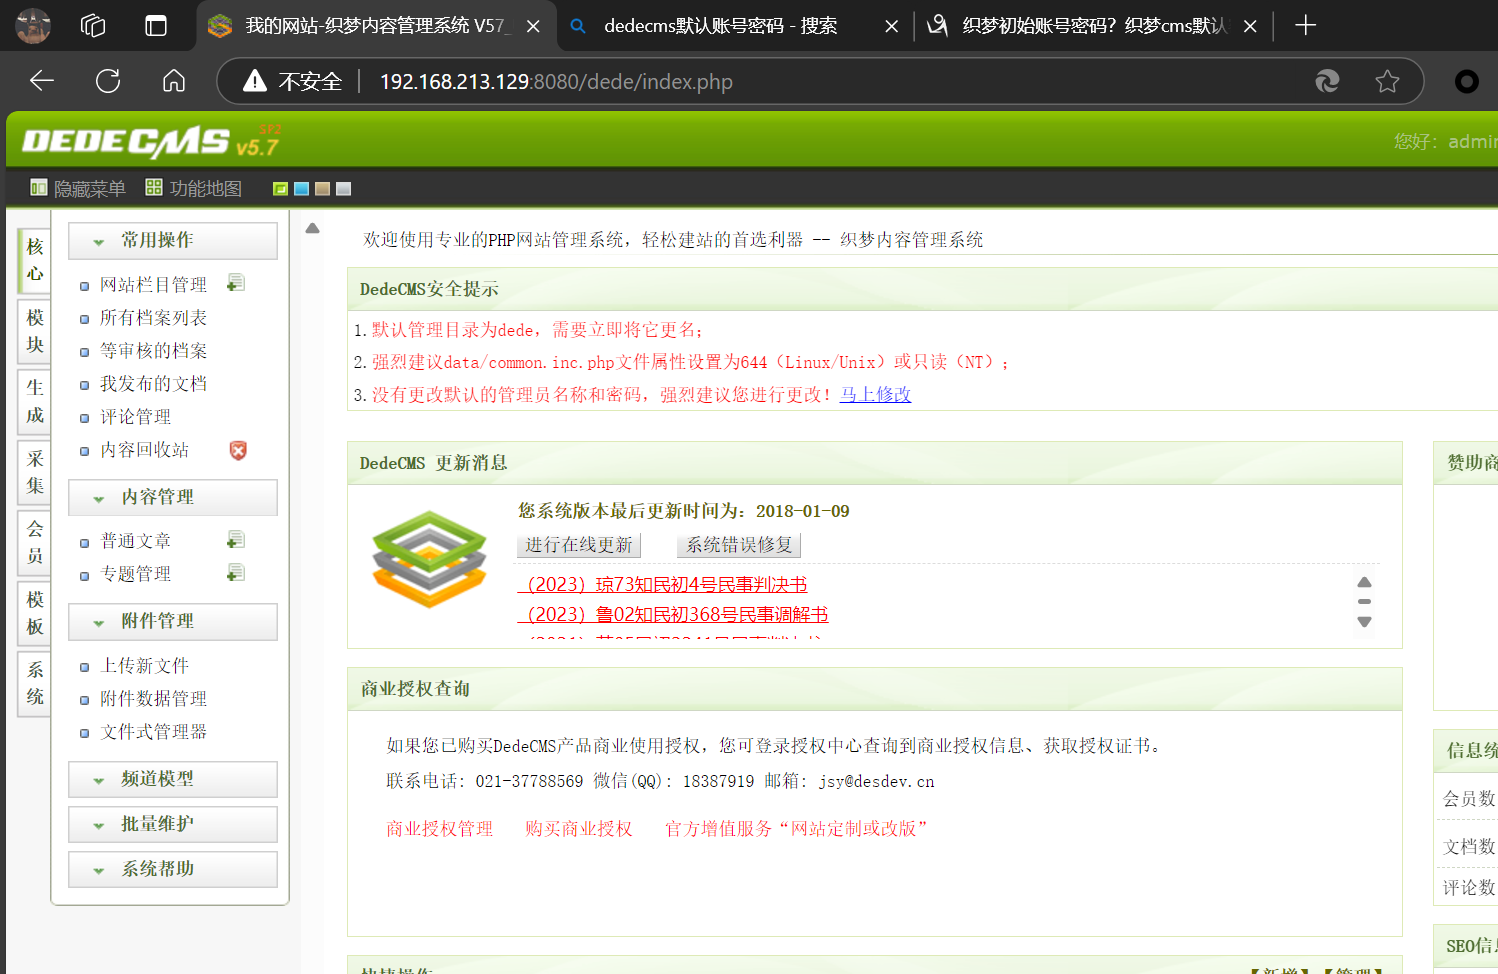Select the blue skin color swatch
This screenshot has width=1498, height=974.
pos(301,189)
